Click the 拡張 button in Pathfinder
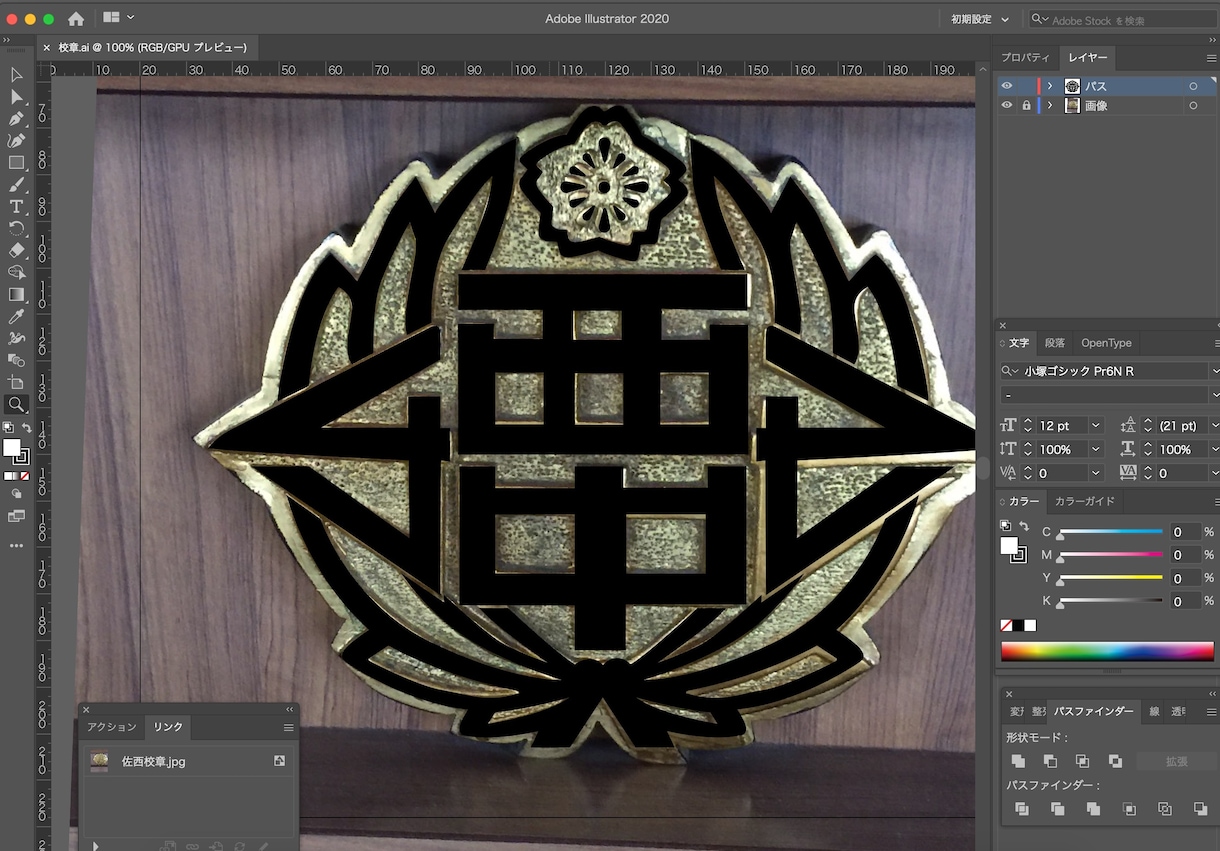This screenshot has width=1220, height=851. [1176, 761]
